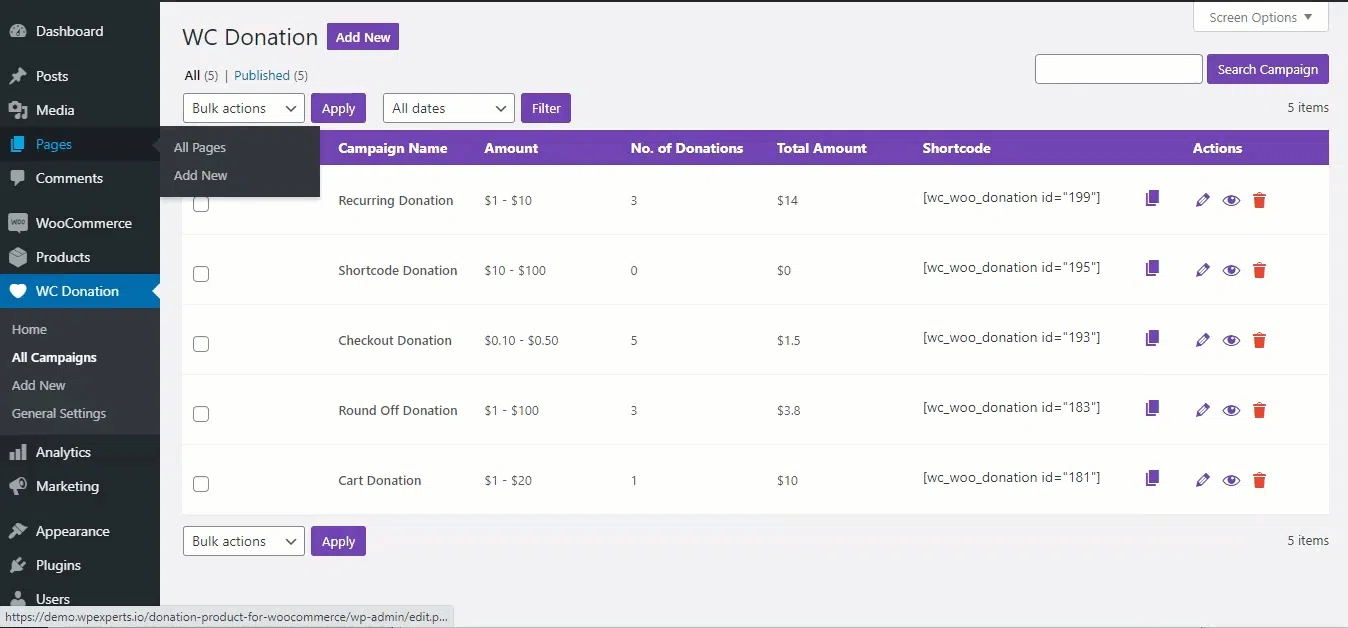Edit the Recurring Donation campaign pencil icon

click(x=1203, y=200)
